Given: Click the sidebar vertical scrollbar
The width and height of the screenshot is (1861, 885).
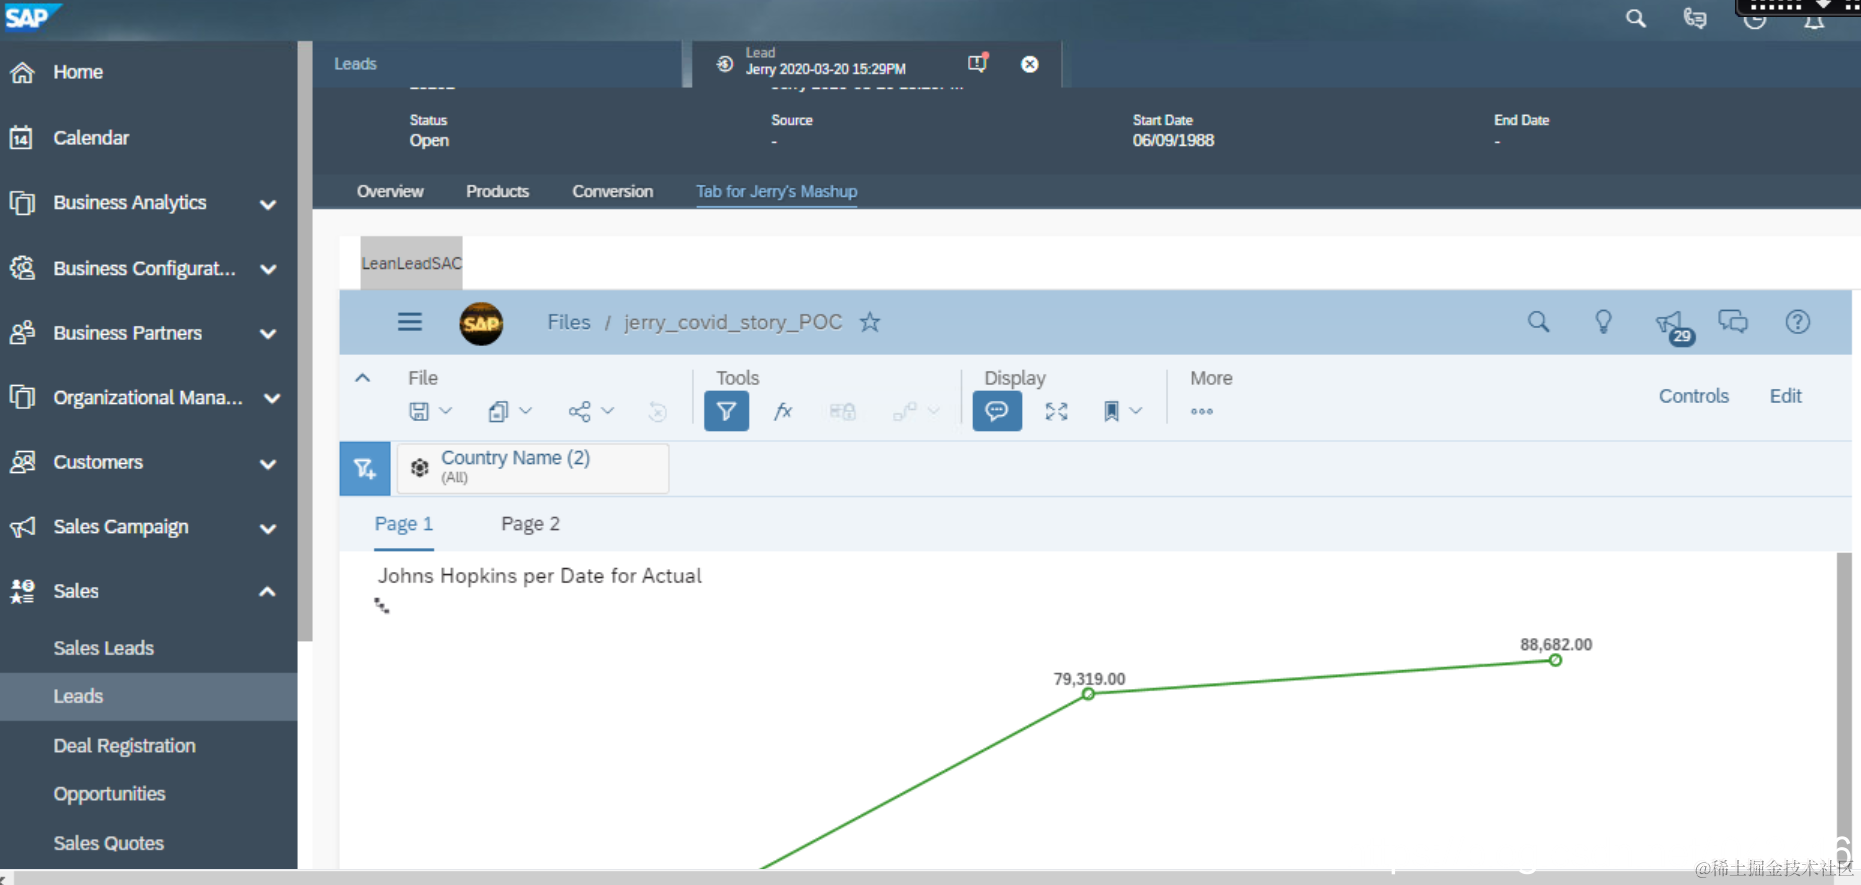Looking at the screenshot, I should 305,340.
